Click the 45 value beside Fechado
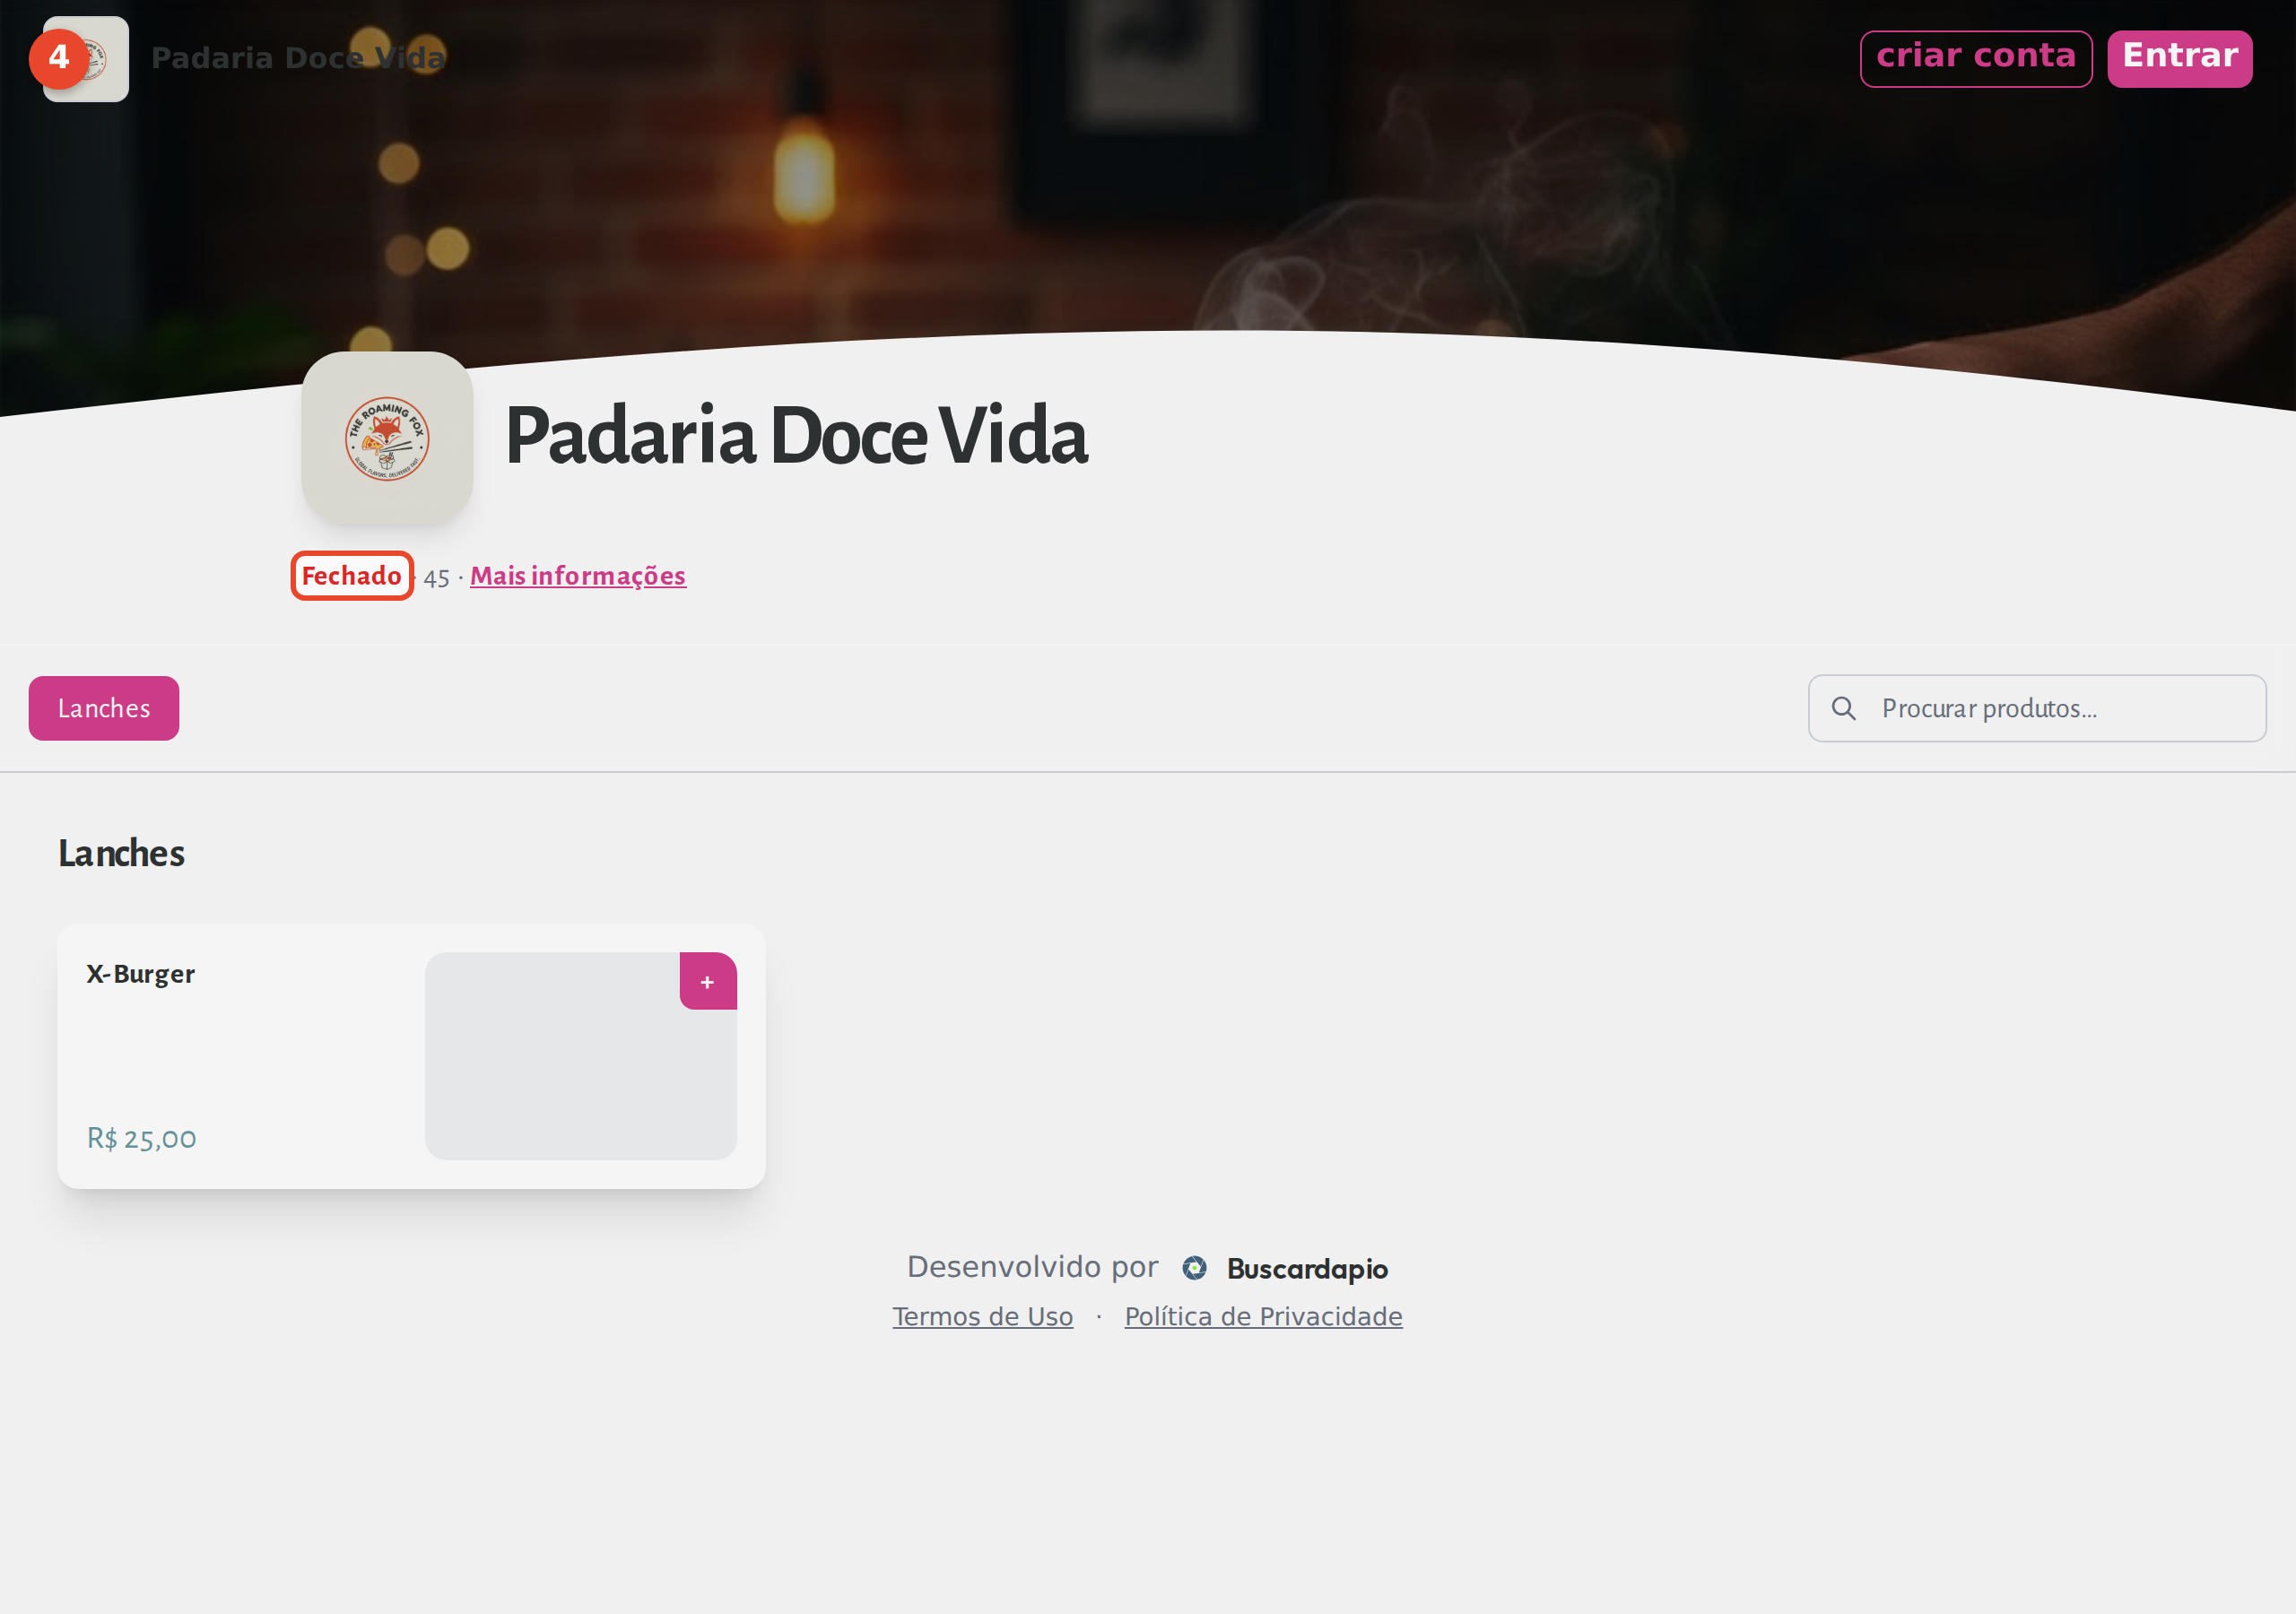The image size is (2296, 1614). click(436, 578)
